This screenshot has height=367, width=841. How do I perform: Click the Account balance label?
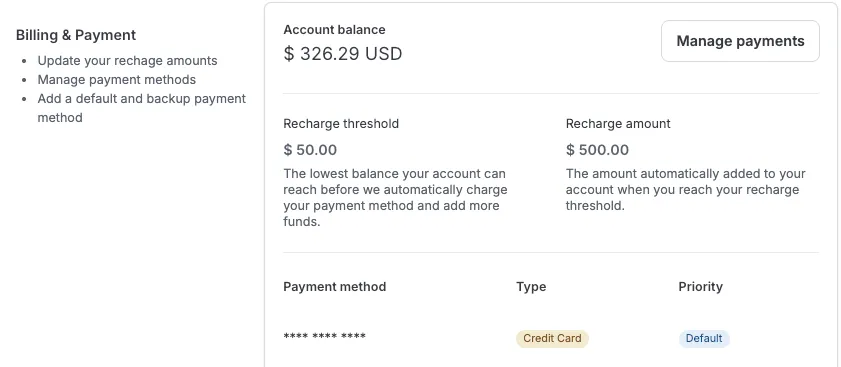pyautogui.click(x=334, y=30)
